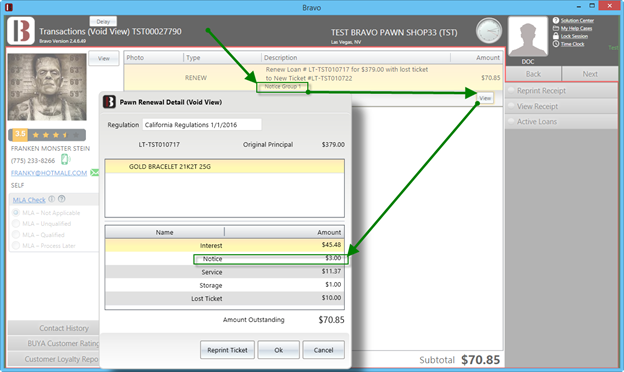The image size is (624, 372).
Task: Select the Storage fee row
Action: click(x=224, y=285)
